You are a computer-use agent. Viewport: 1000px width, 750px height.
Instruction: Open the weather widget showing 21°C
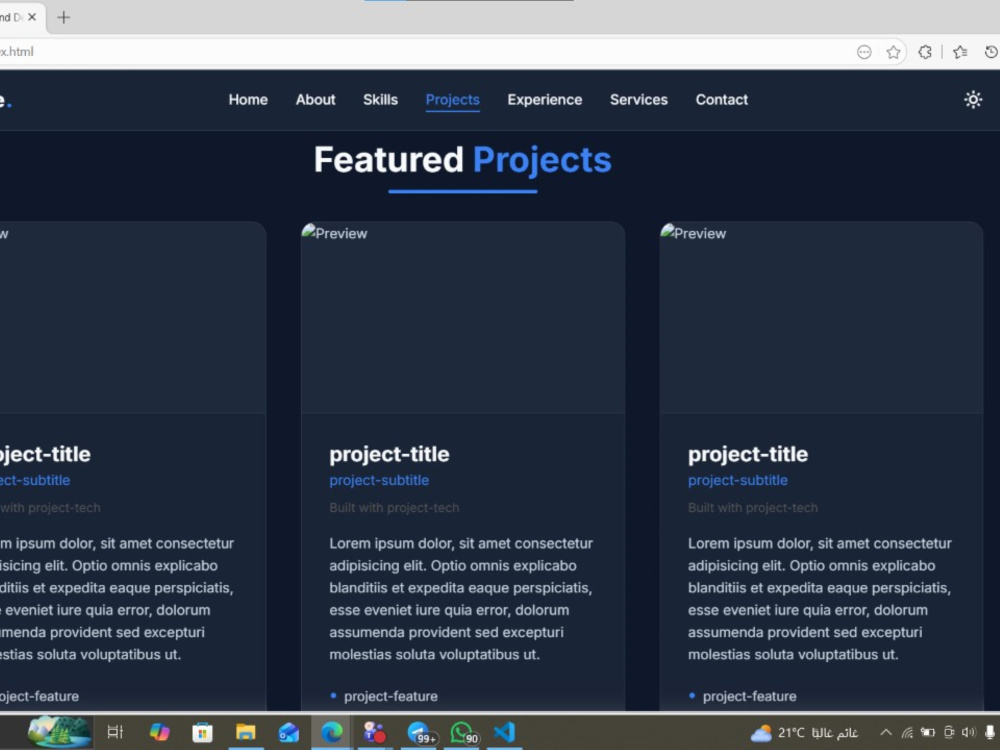point(804,733)
